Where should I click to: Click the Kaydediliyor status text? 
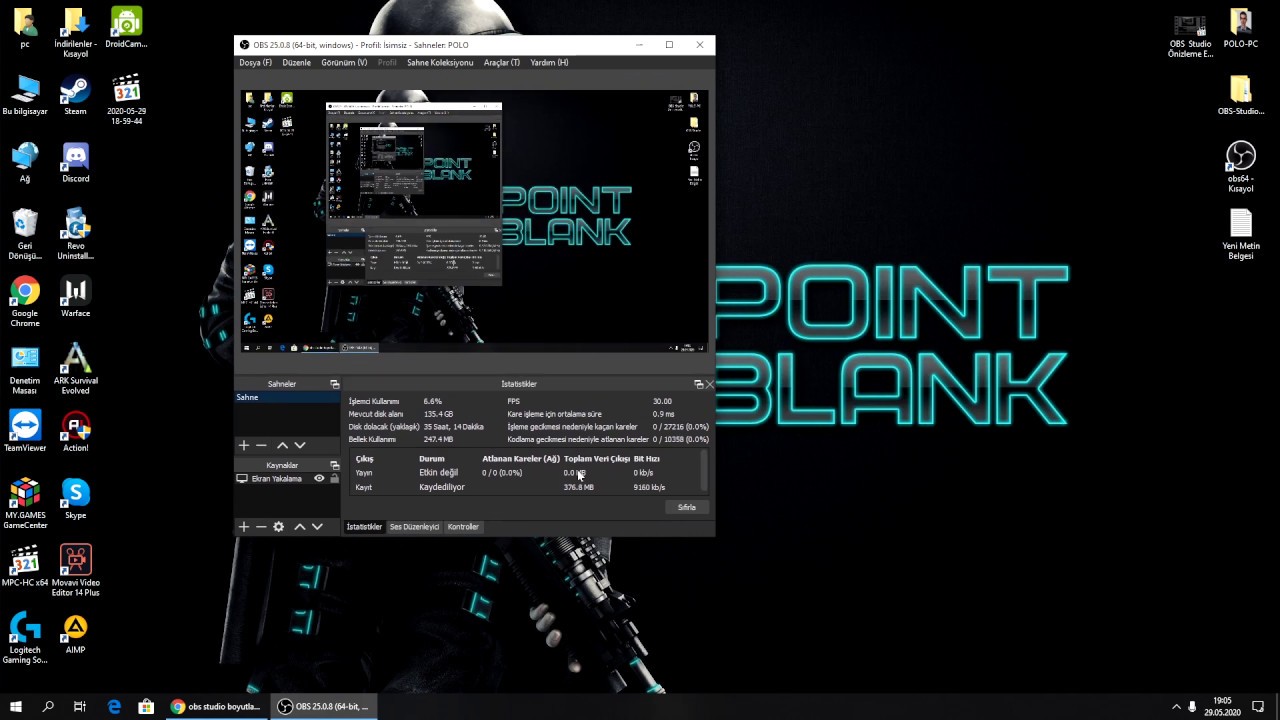coord(442,487)
